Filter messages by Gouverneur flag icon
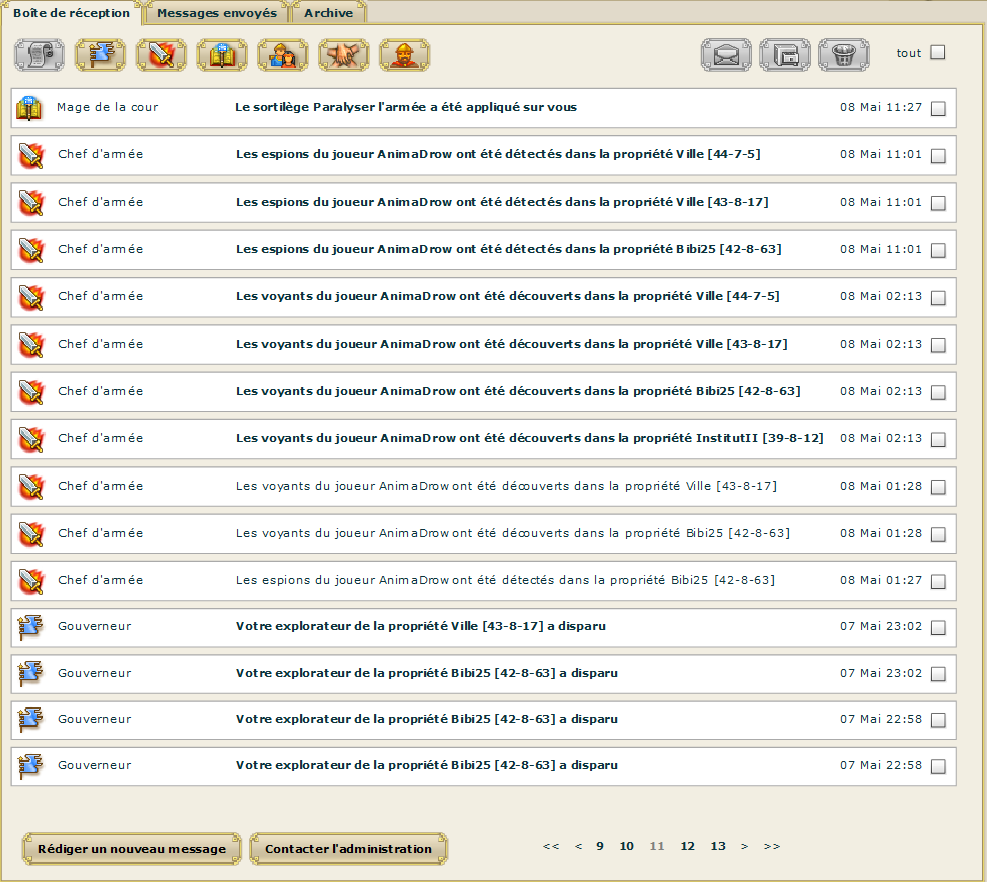The height and width of the screenshot is (882, 987). point(100,54)
